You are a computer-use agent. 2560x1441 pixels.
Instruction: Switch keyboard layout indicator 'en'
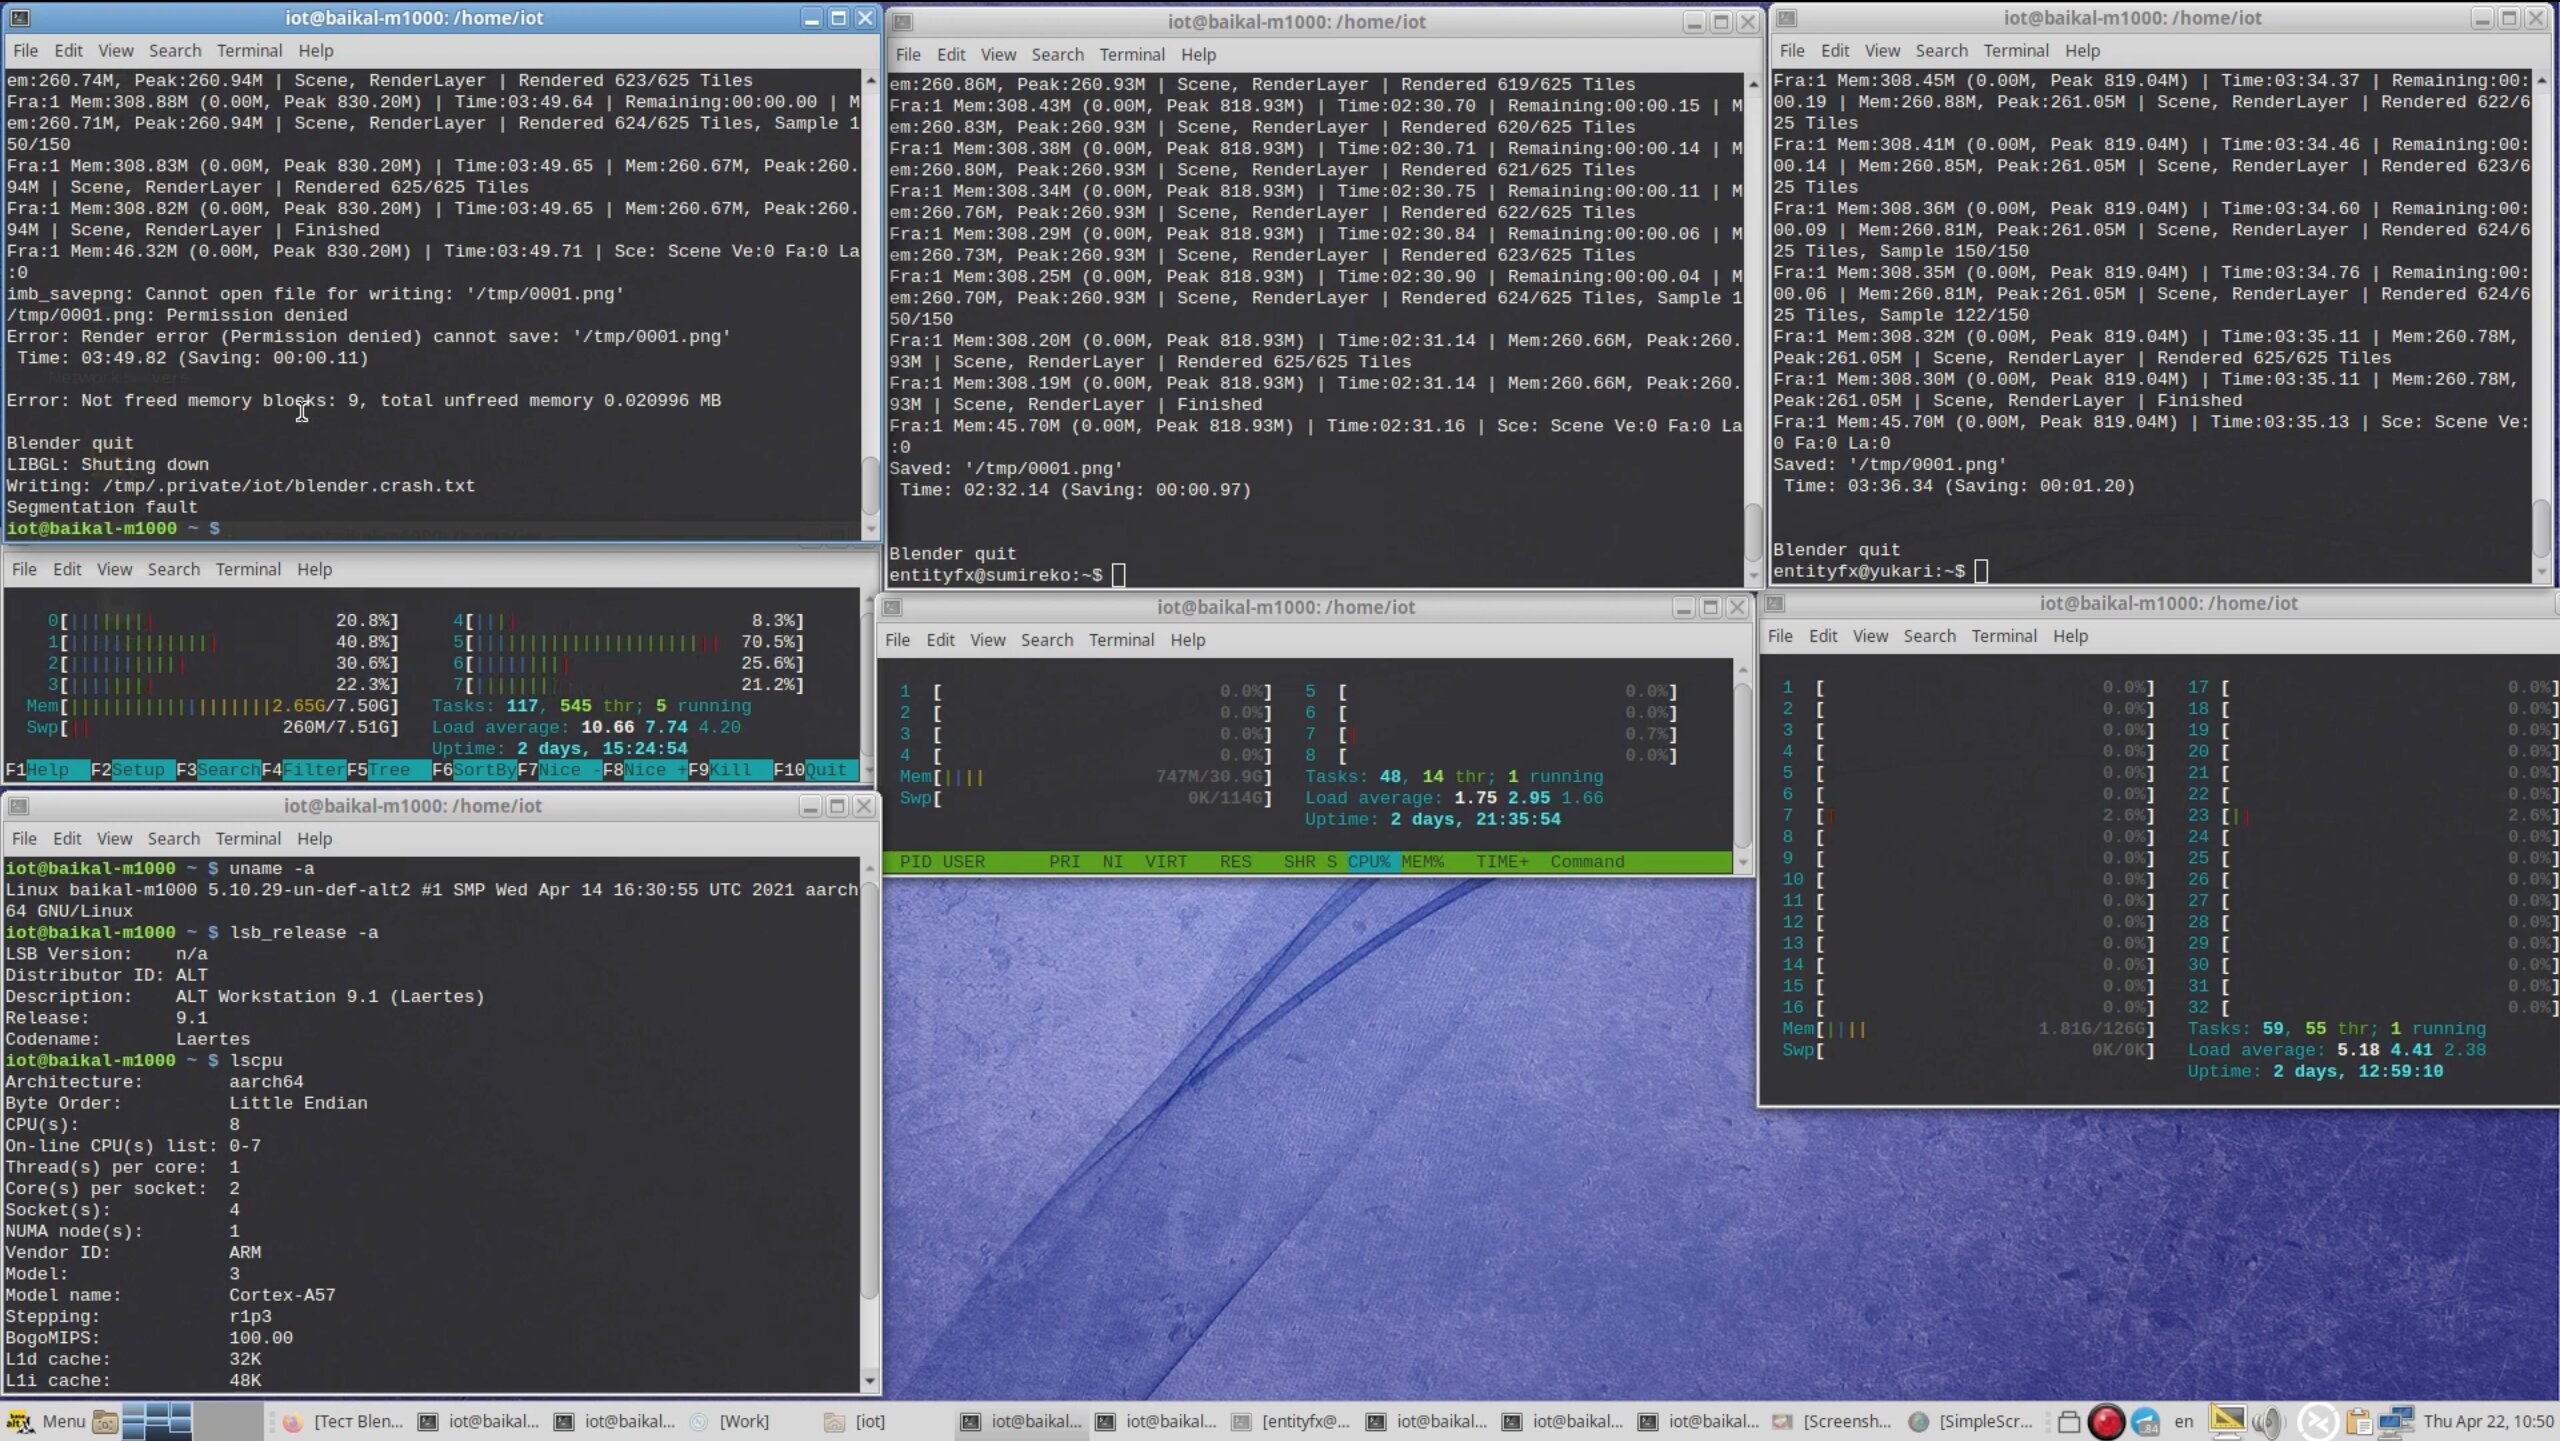coord(2184,1421)
